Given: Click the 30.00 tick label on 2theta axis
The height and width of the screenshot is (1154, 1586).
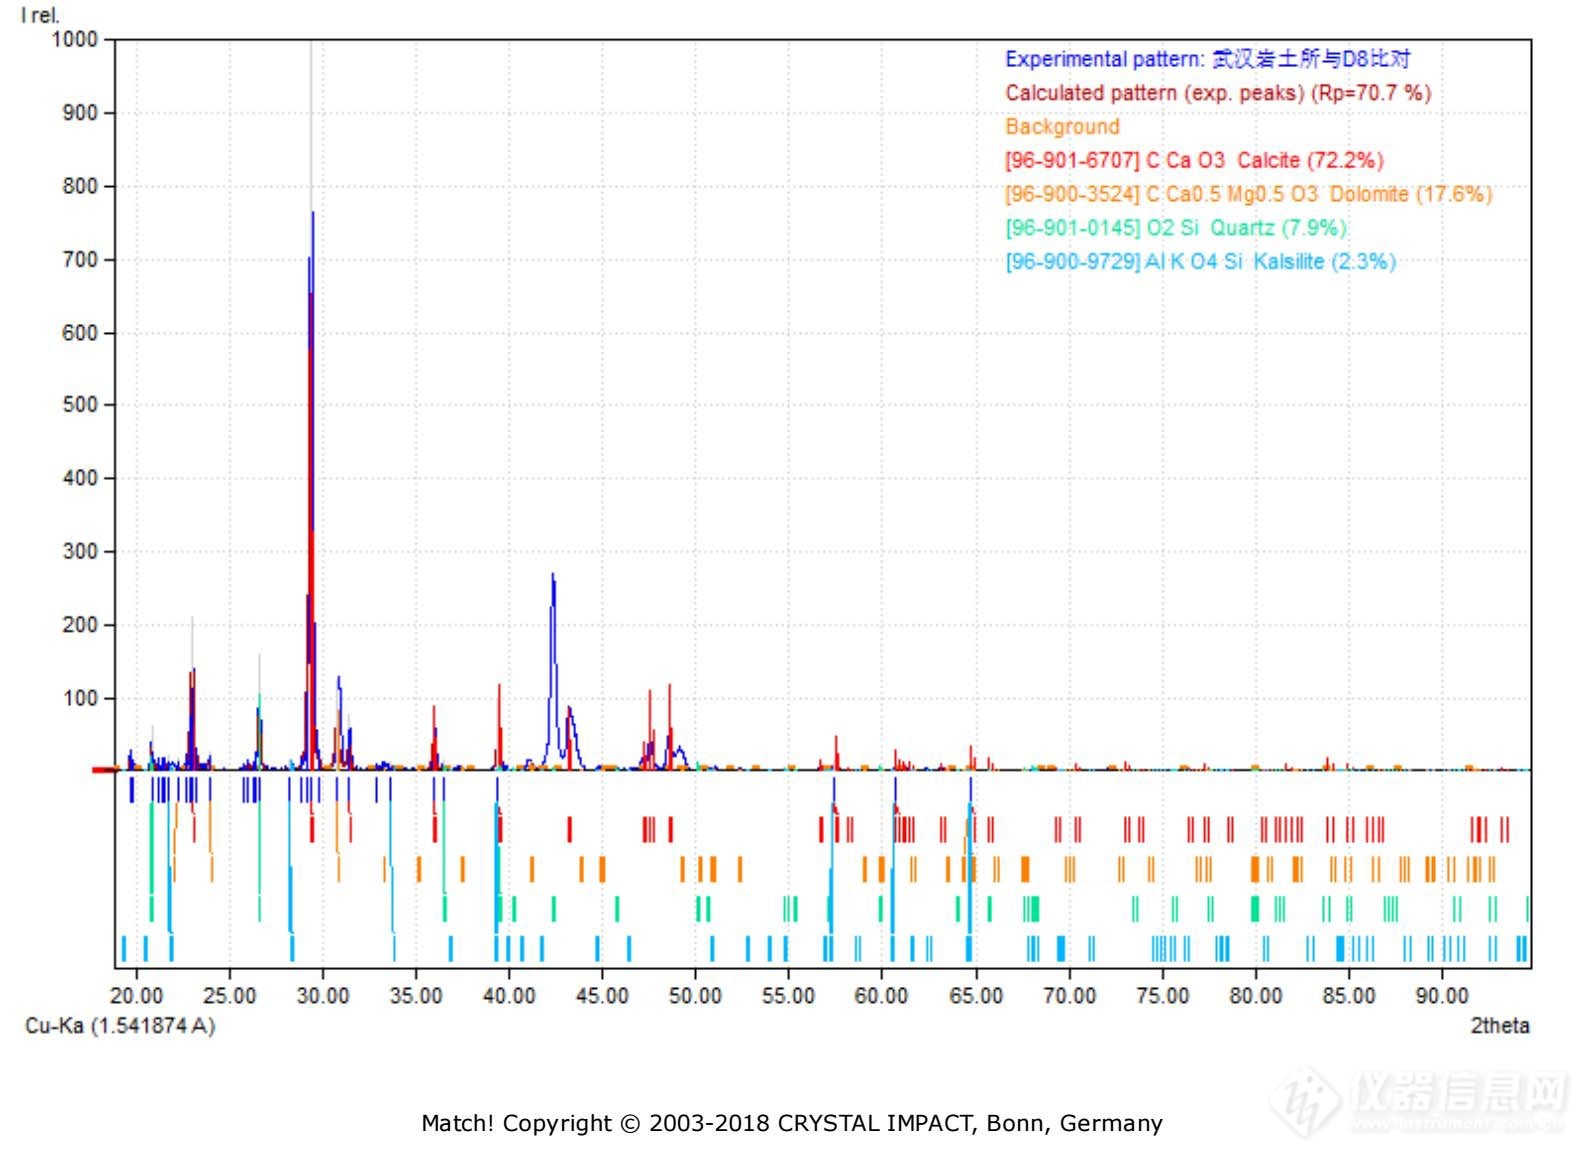Looking at the screenshot, I should coord(323,996).
